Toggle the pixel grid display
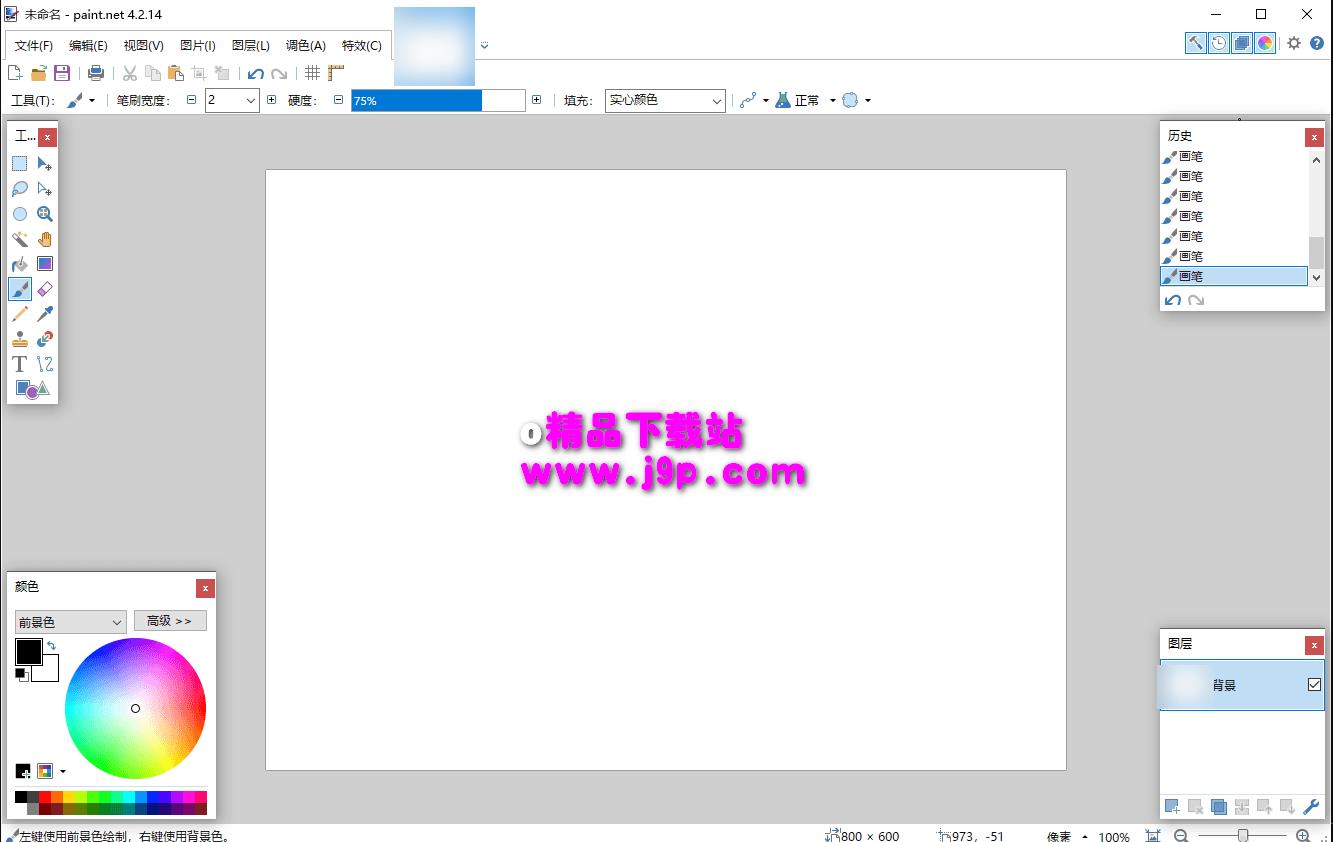1333x842 pixels. click(x=313, y=73)
